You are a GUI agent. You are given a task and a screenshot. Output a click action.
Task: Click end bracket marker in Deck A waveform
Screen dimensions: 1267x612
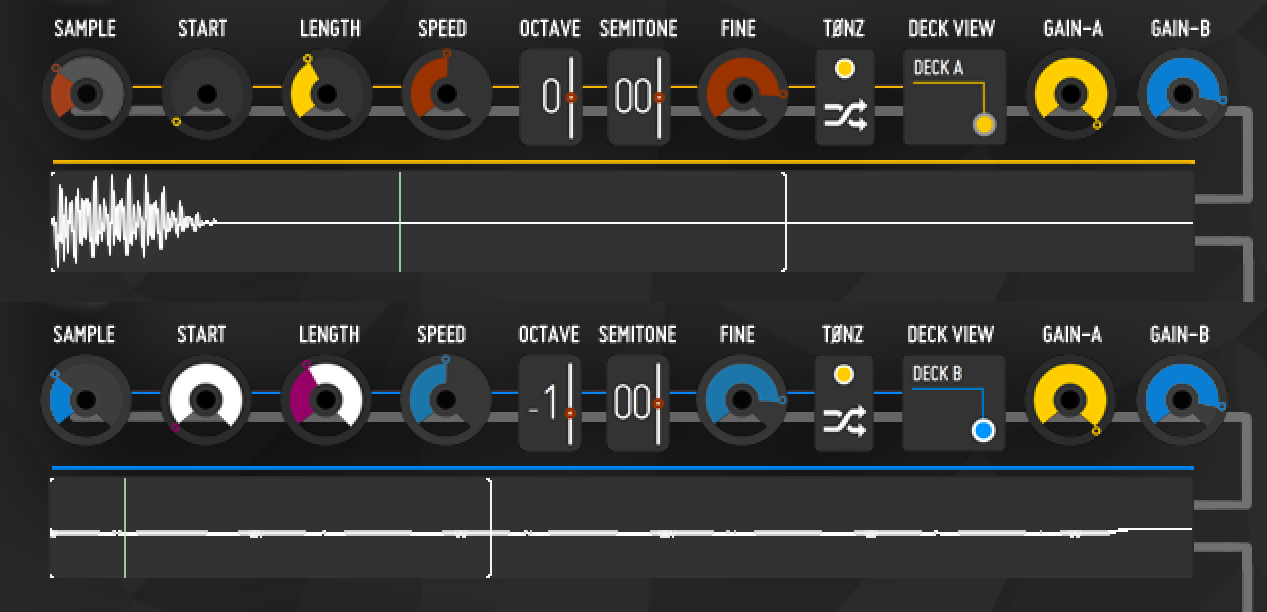785,221
